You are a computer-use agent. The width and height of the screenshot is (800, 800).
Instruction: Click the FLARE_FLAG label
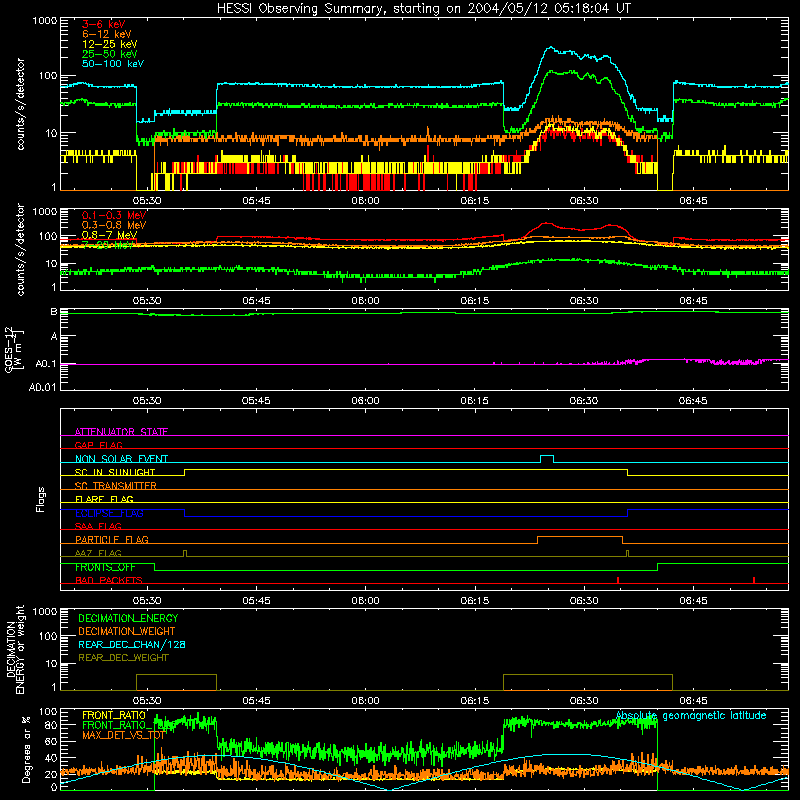[104, 499]
